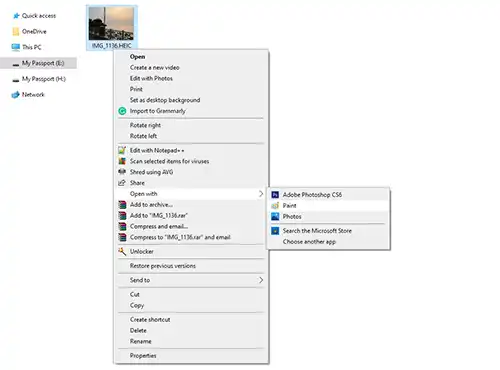This screenshot has width=500, height=370.
Task: Select Shred using AVG
Action: tap(191, 172)
